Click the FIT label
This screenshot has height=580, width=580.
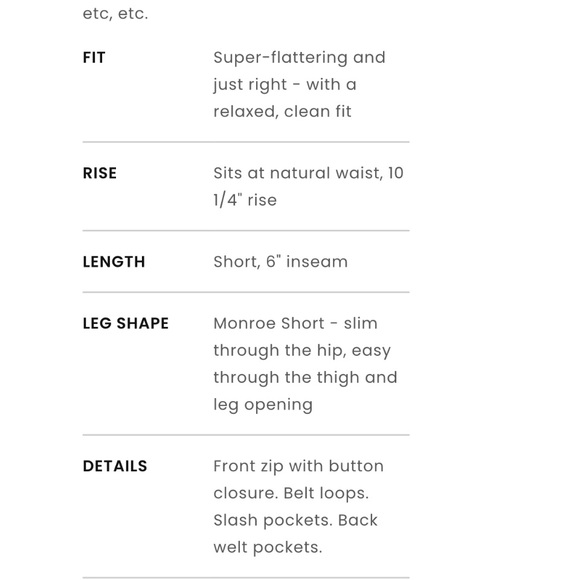(94, 58)
